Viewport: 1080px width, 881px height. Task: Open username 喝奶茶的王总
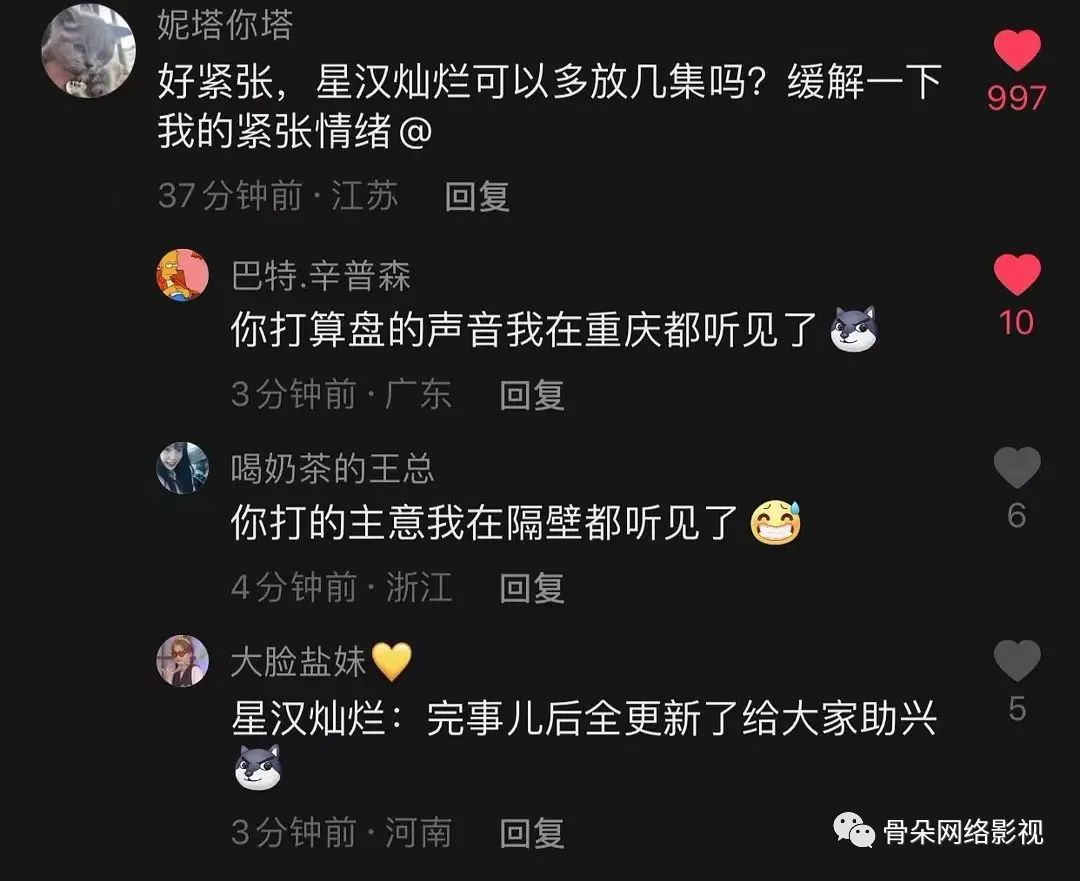point(333,468)
